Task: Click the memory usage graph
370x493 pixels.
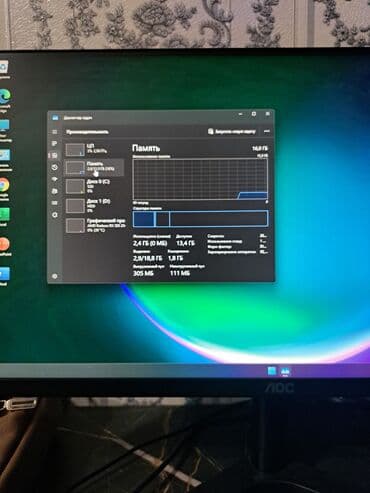Action: [200, 179]
